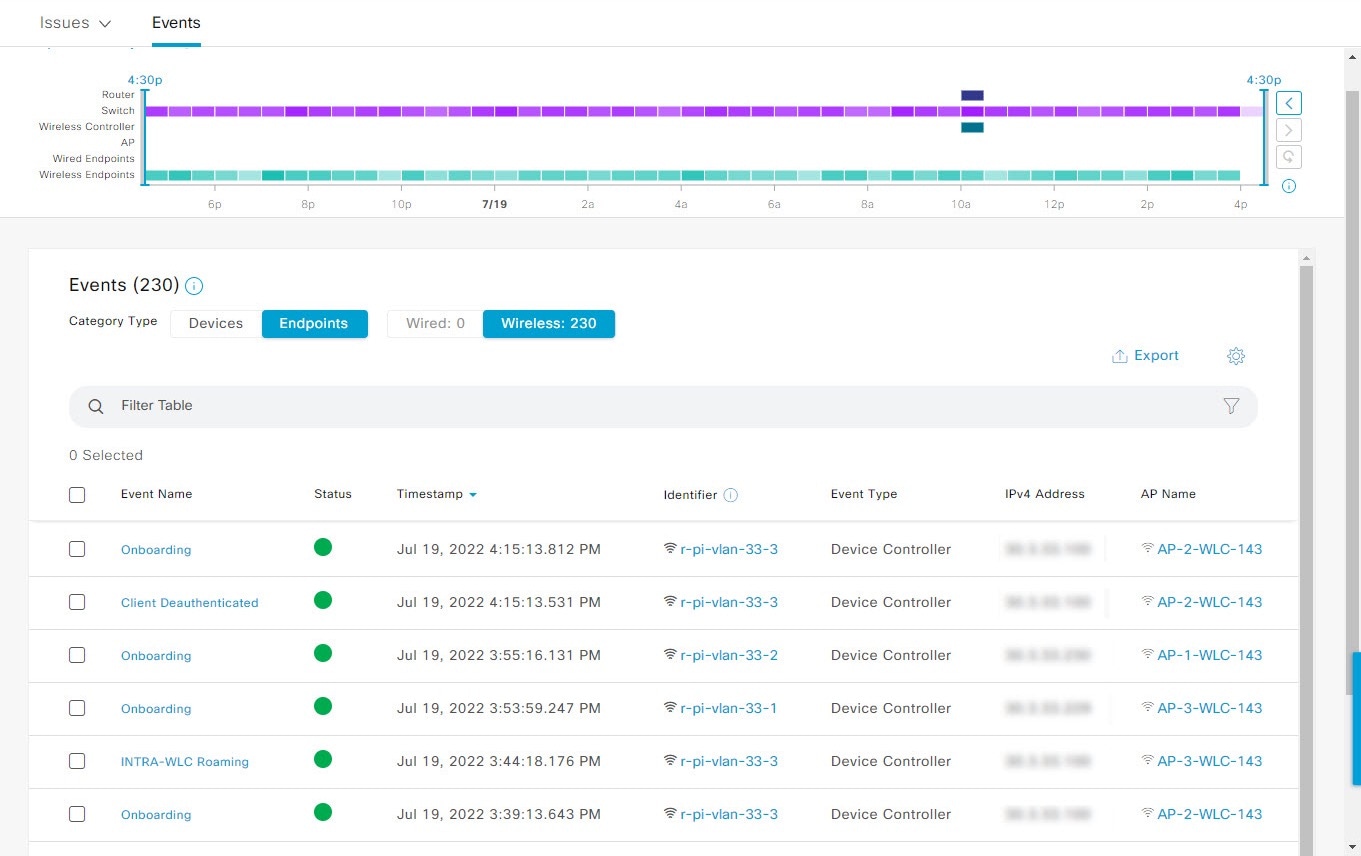Click the search magnifier icon
Viewport: 1361px width, 856px height.
tap(96, 406)
